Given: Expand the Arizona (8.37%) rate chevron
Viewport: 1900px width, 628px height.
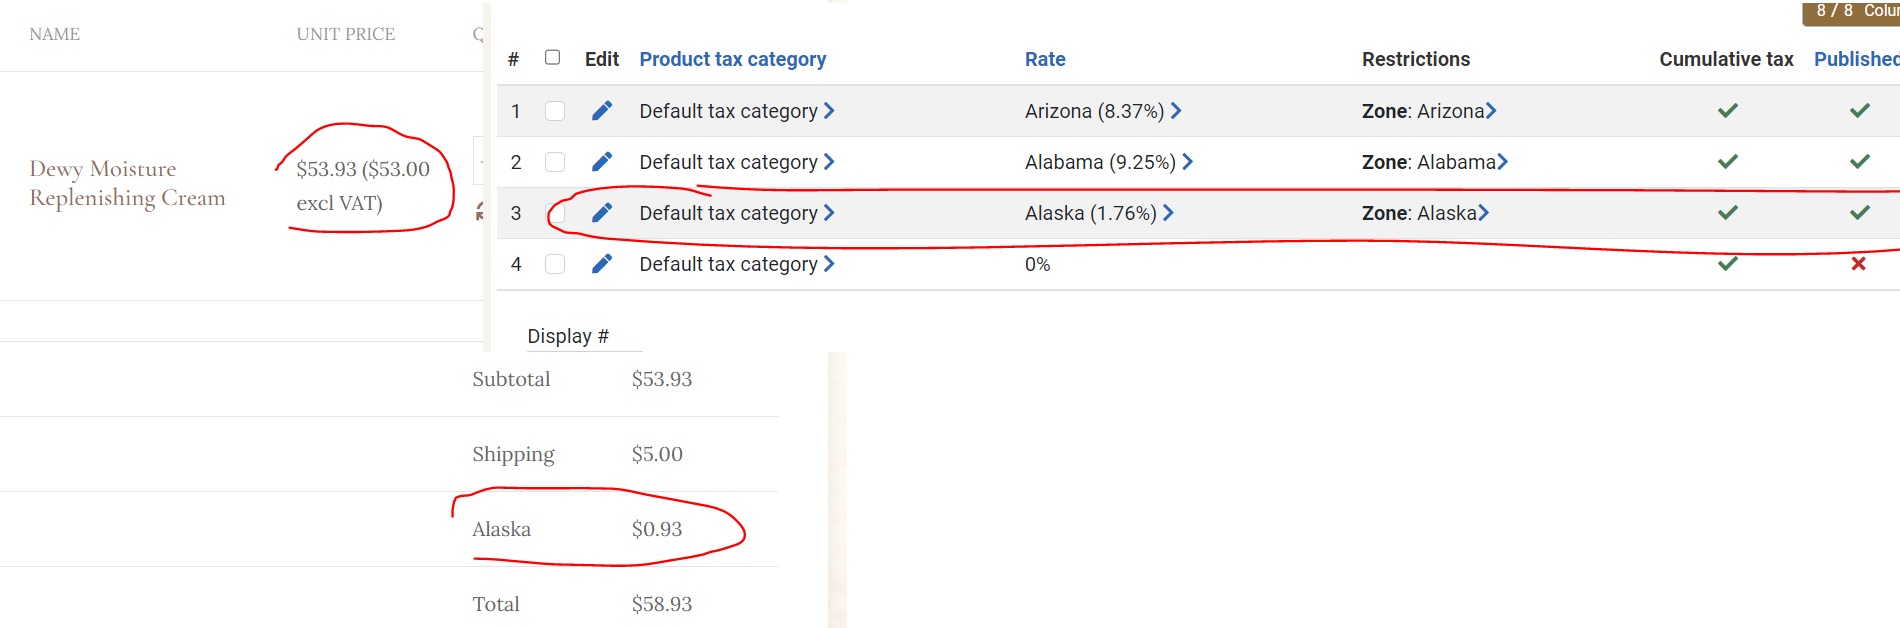Looking at the screenshot, I should pyautogui.click(x=1176, y=111).
